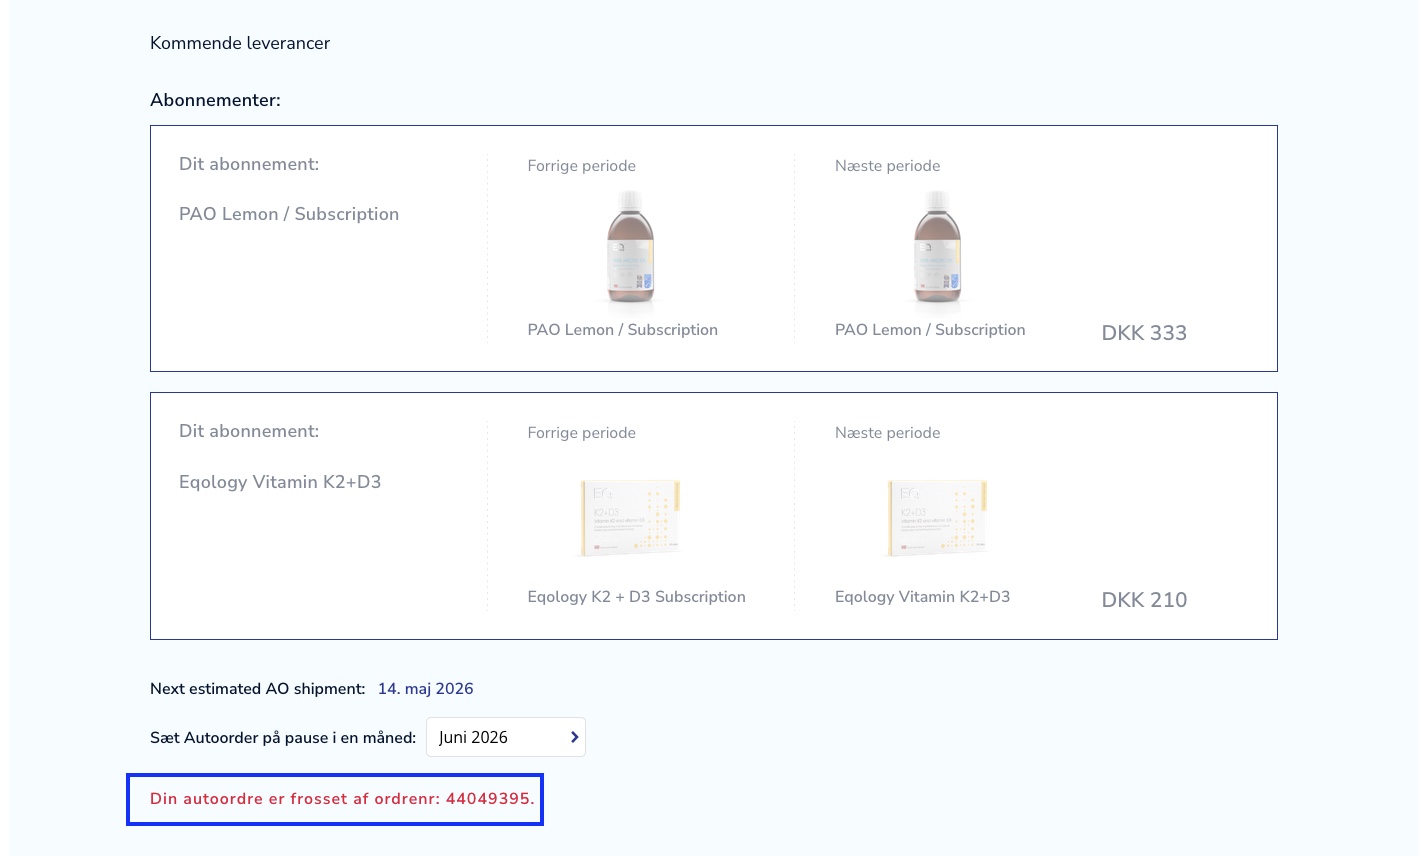This screenshot has height=856, width=1428.
Task: Click Sæt Autoorder på pause label
Action: [x=283, y=738]
